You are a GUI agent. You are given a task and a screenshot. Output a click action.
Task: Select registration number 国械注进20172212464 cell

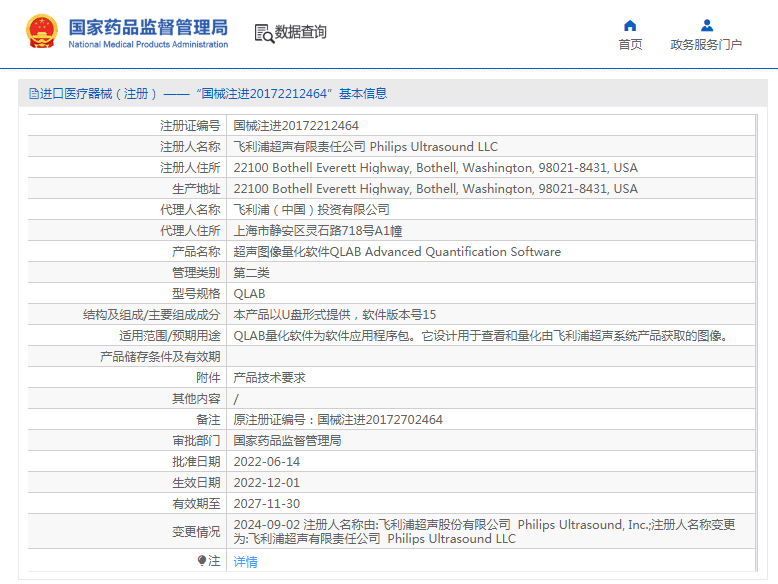coord(296,126)
